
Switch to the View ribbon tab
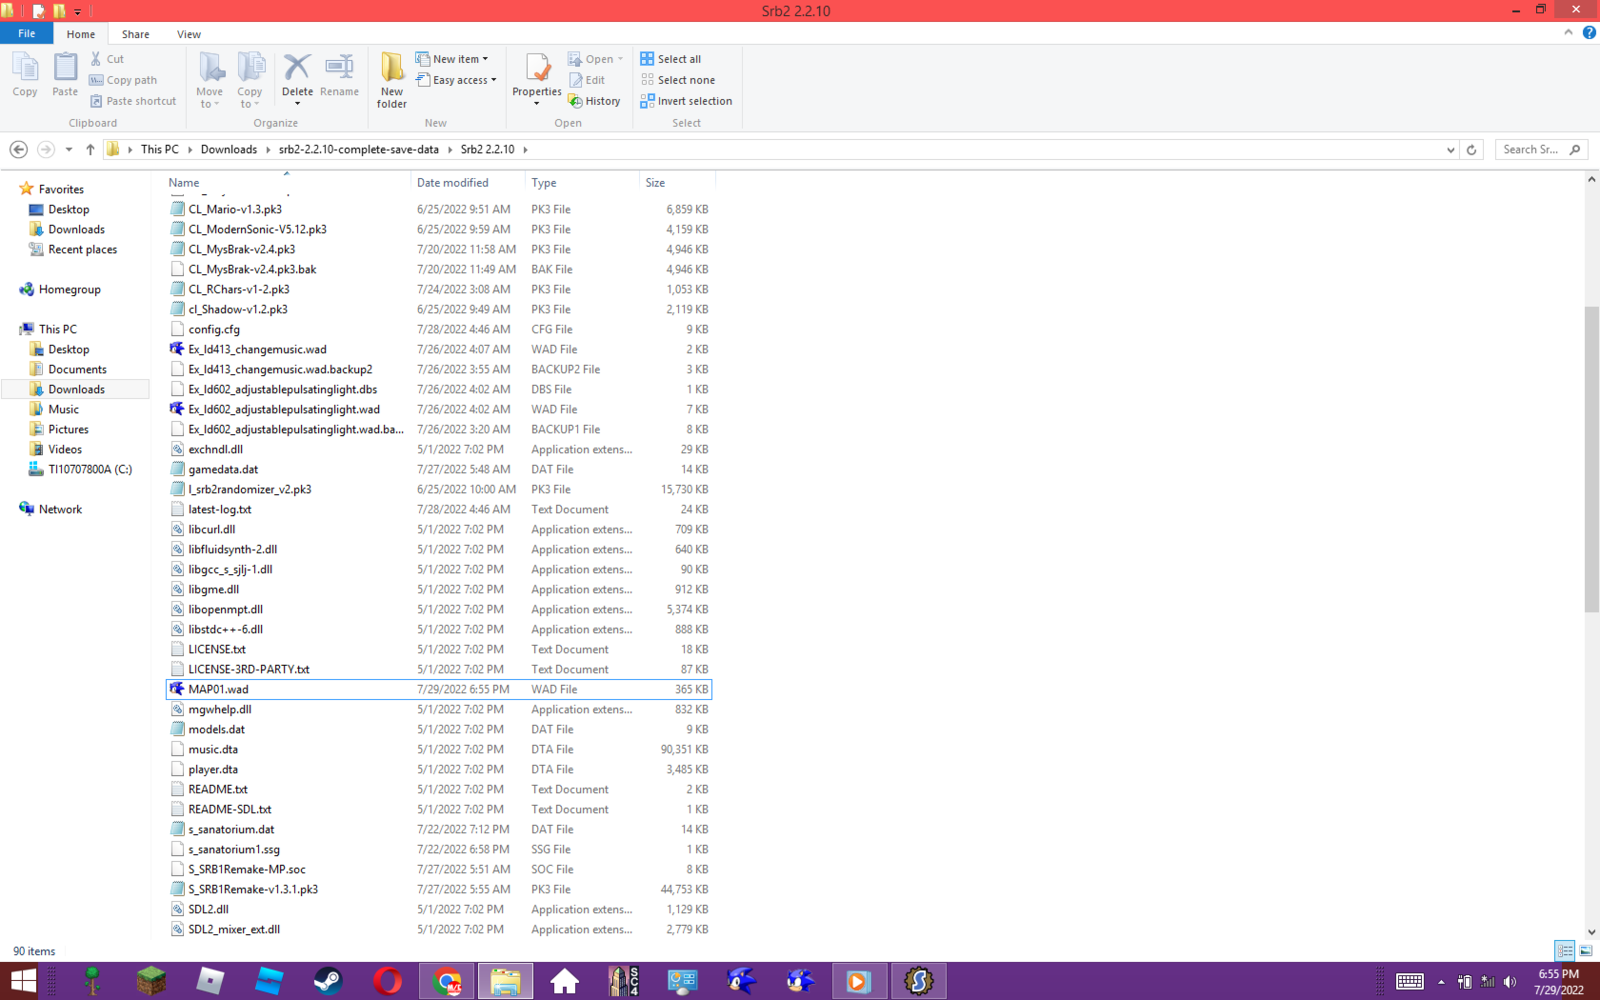click(189, 34)
